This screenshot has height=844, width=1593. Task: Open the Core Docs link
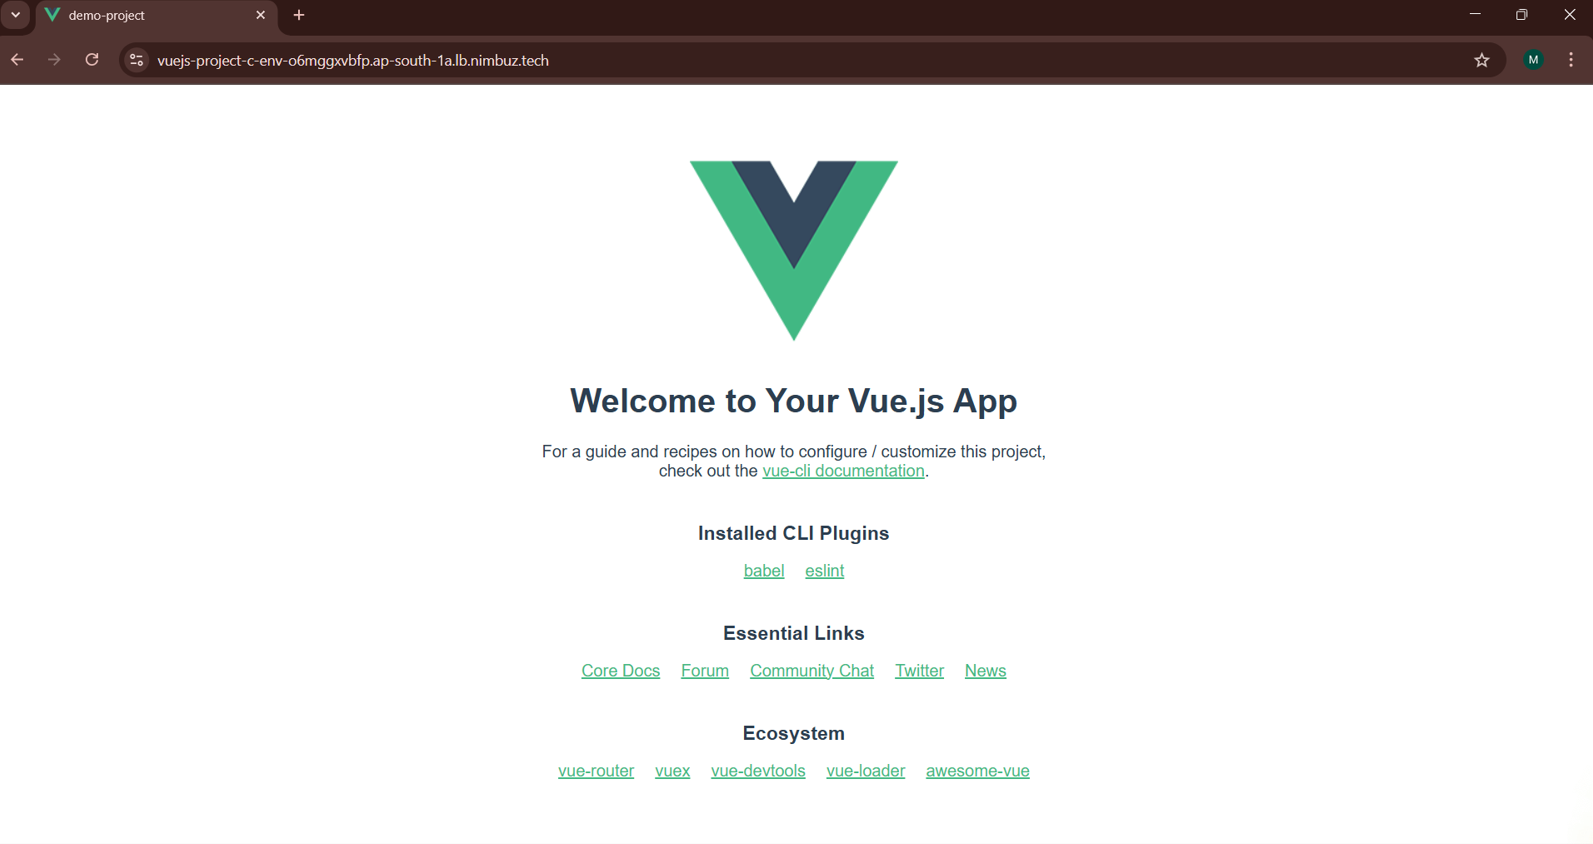(621, 671)
